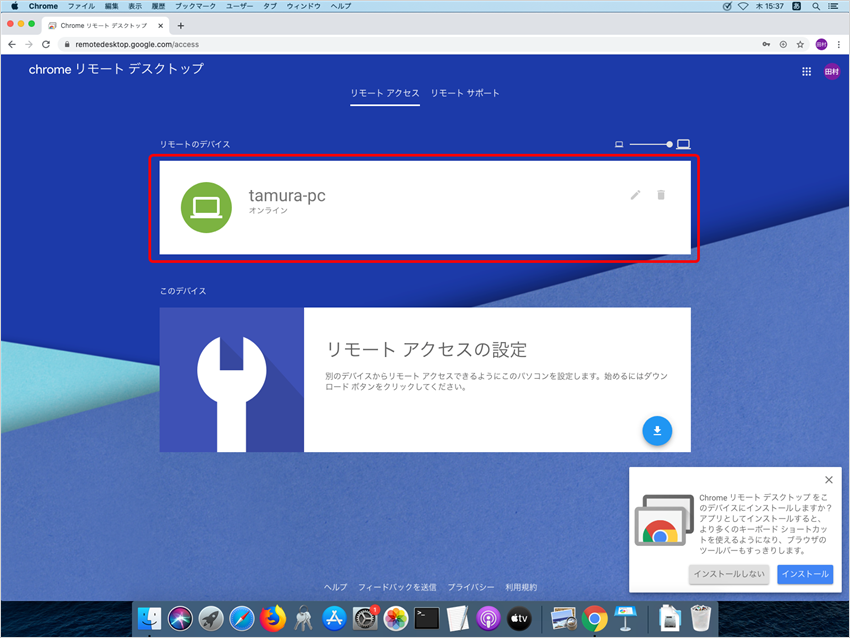Click the browser back arrow

click(12, 44)
